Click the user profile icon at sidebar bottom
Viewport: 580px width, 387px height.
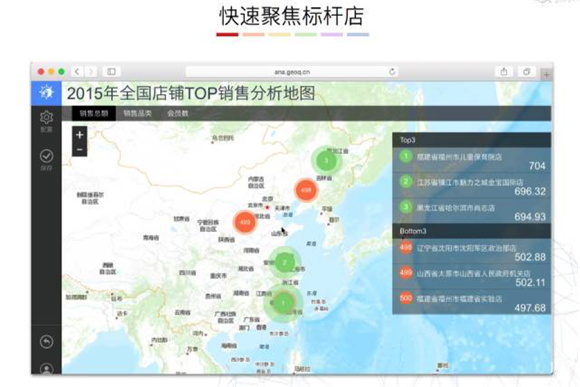[46, 369]
